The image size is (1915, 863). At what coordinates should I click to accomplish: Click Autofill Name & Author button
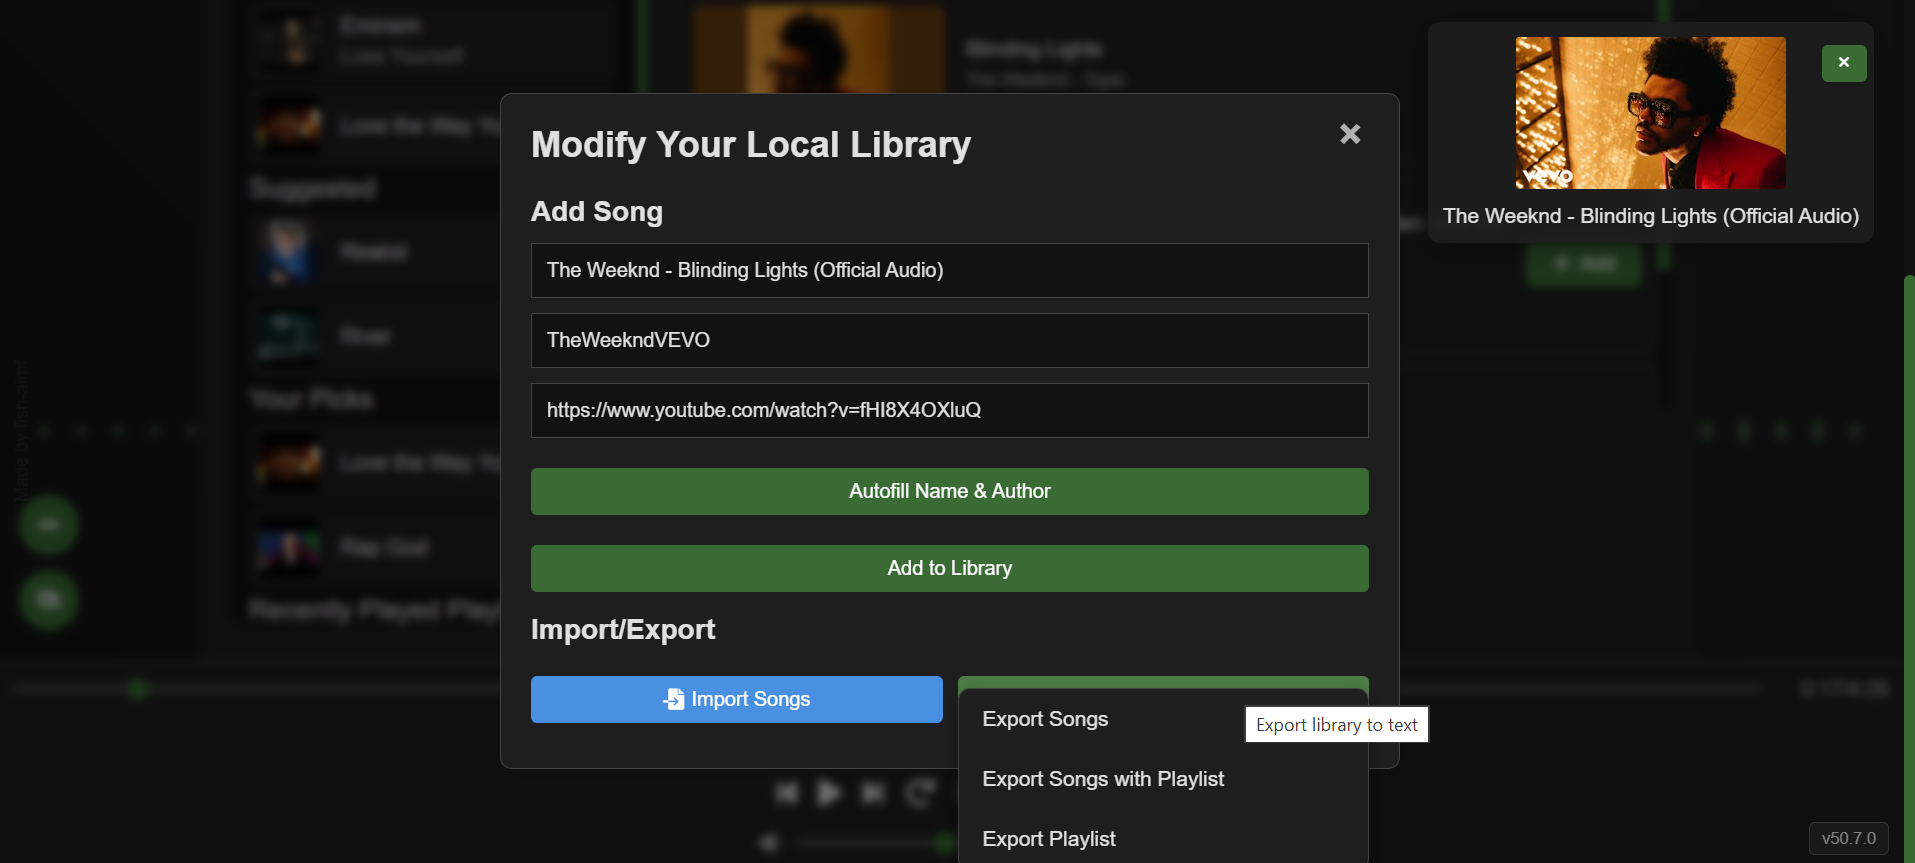coord(949,491)
